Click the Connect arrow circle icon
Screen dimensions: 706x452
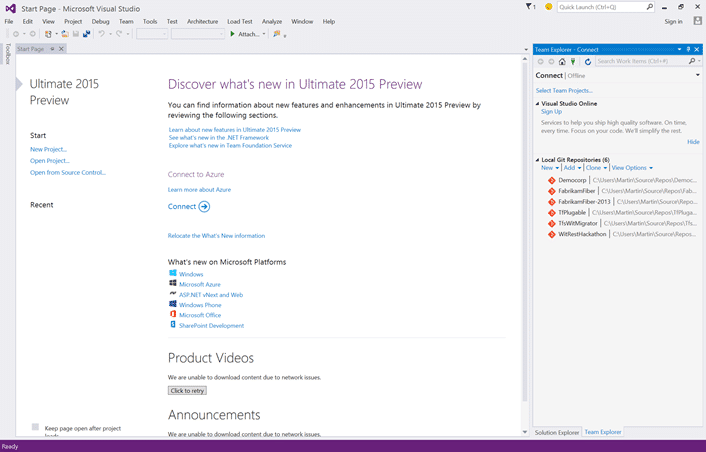(204, 207)
